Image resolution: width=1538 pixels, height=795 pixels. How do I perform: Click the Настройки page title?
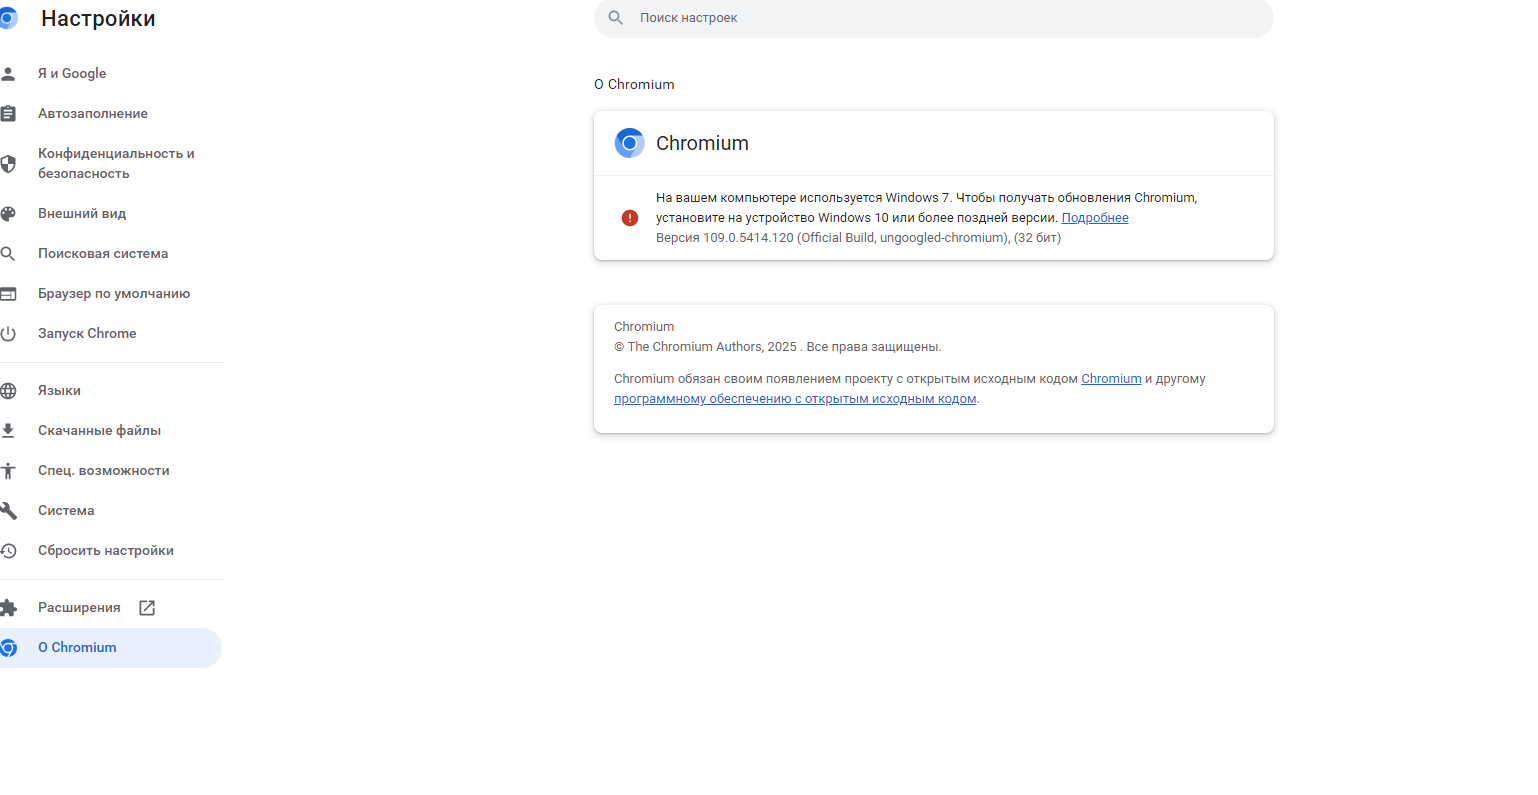[98, 18]
